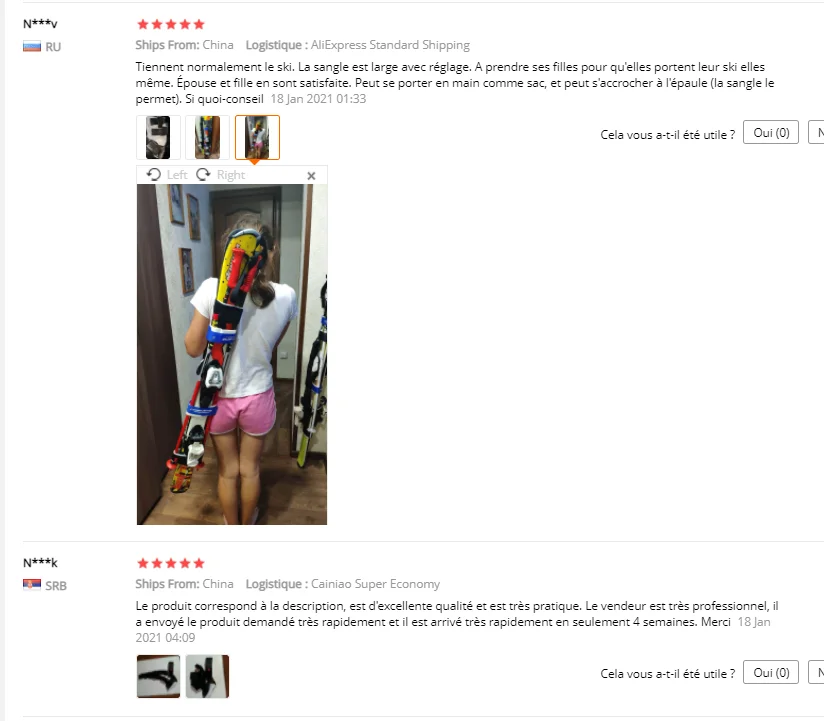The width and height of the screenshot is (824, 721).
Task: Open second thumbnail in N***k's review
Action: [208, 676]
